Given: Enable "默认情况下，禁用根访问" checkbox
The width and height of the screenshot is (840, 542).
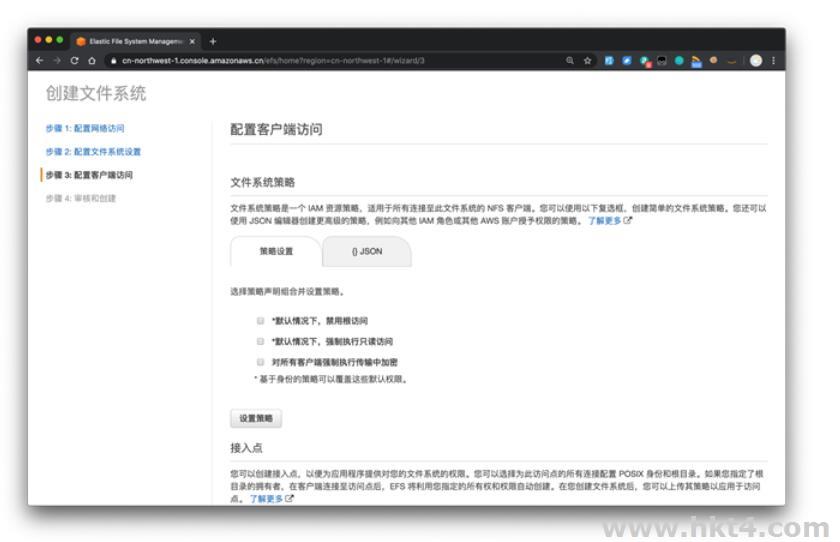Looking at the screenshot, I should click(x=260, y=321).
